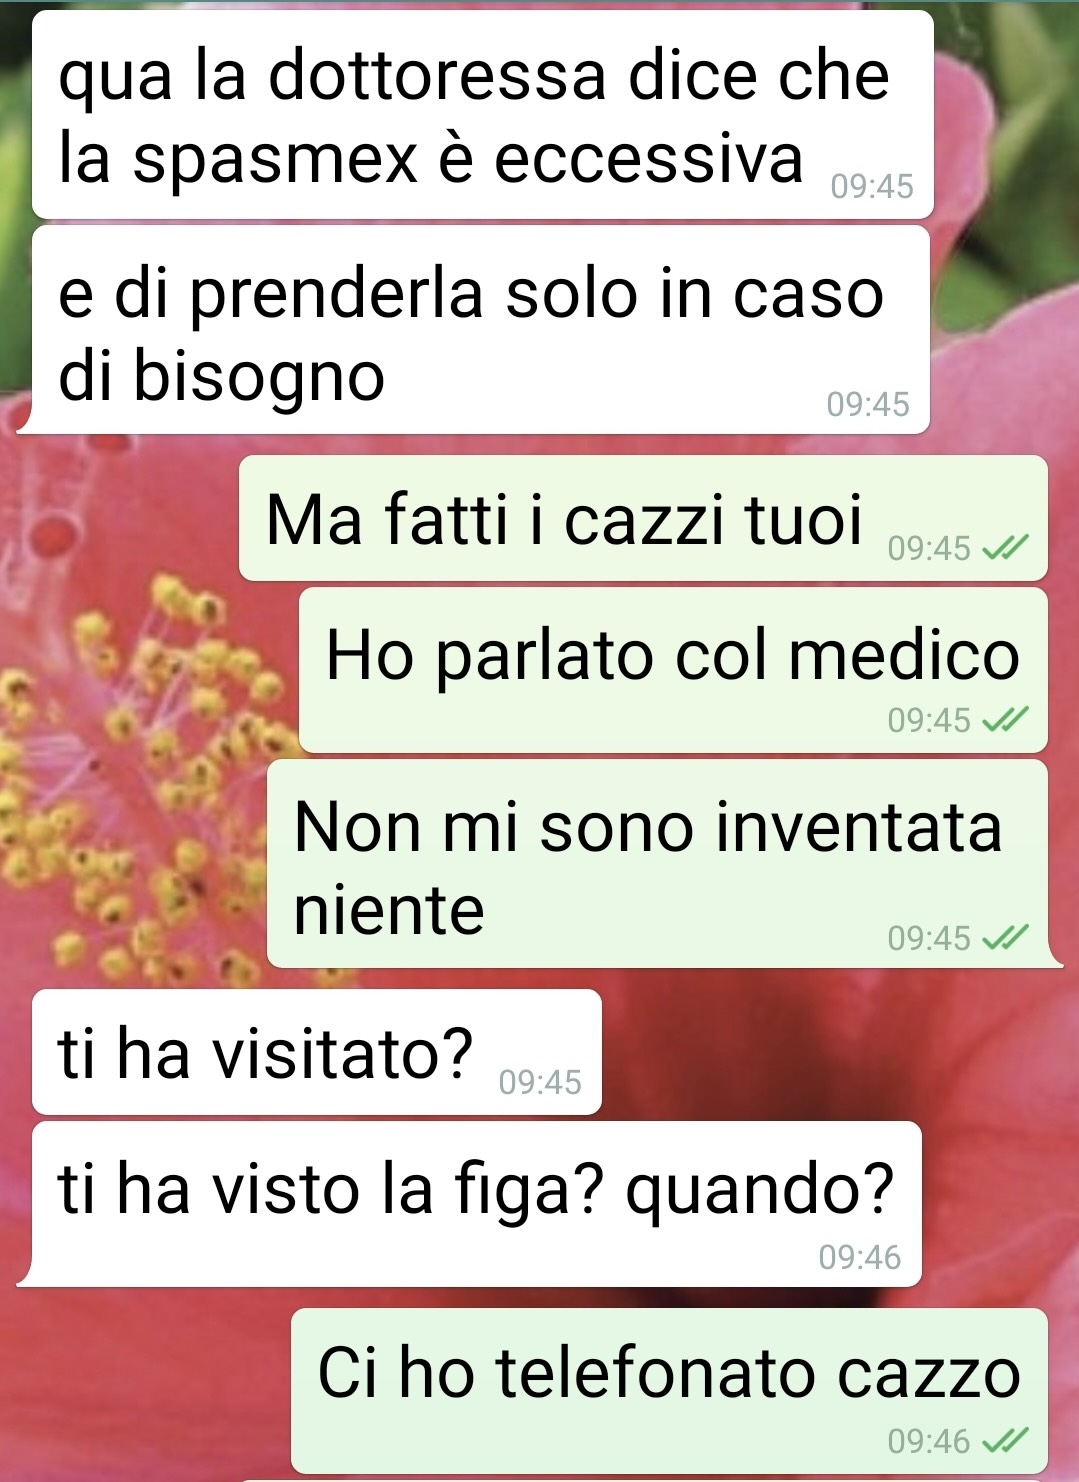Tap the 'Ma fatti i cazzi tuoi' bubble
The image size is (1079, 1482).
(x=643, y=518)
